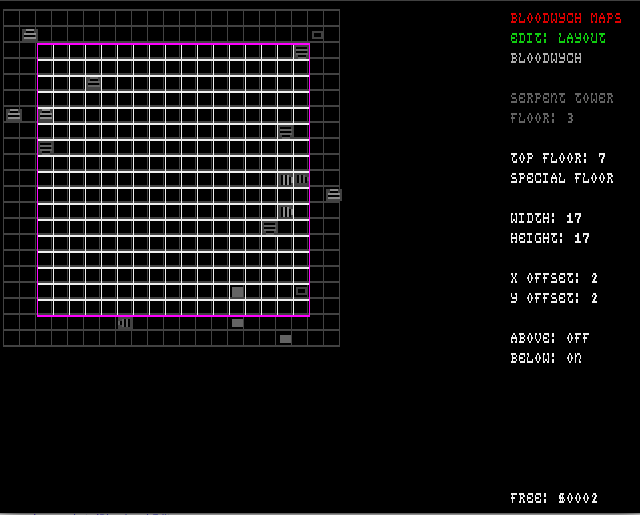Toggle the ABOVE: OFF overlay setting
Viewport: 640px width, 515px height.
(x=550, y=338)
